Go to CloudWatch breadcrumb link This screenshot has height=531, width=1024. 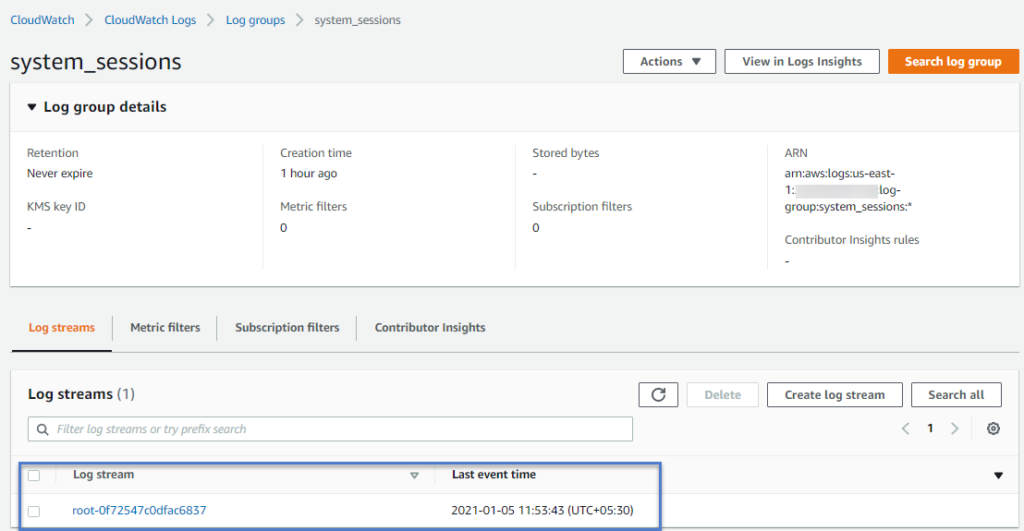pos(42,20)
